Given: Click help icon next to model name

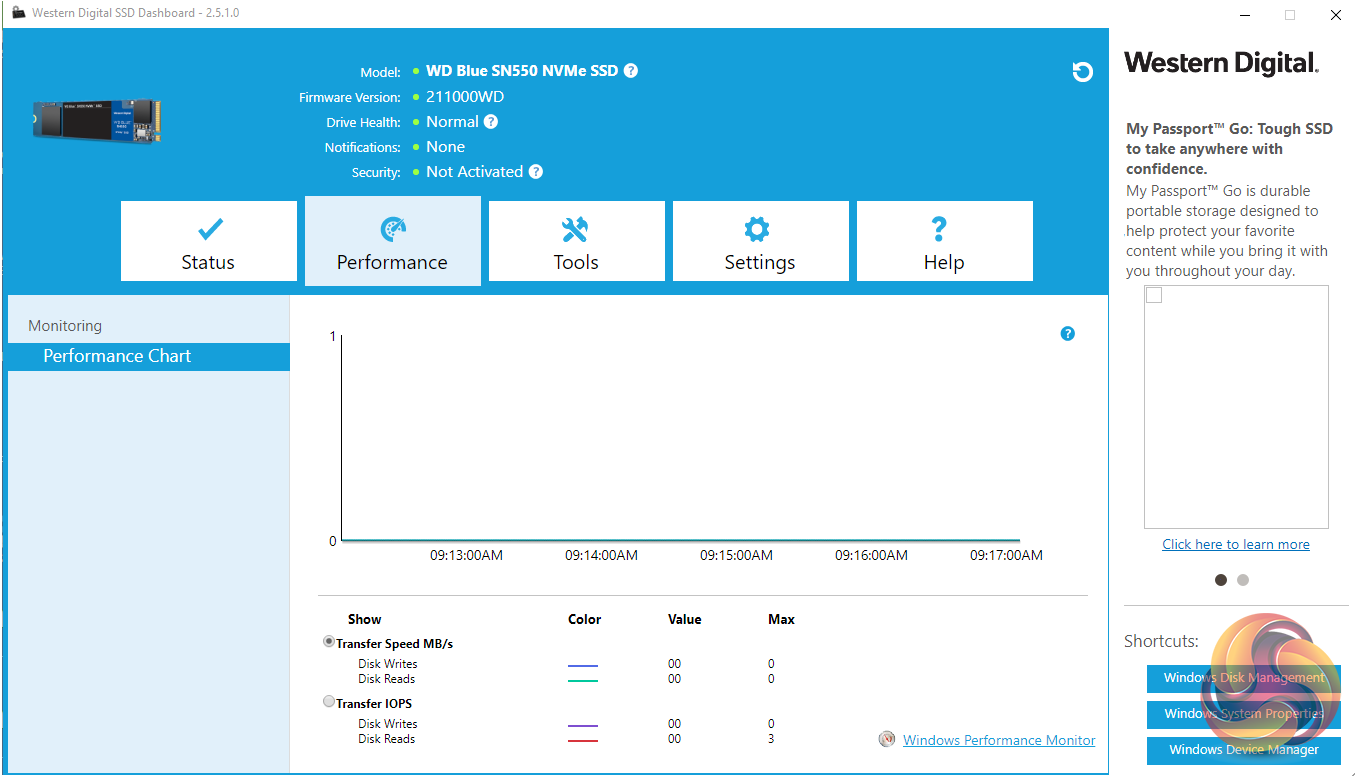Looking at the screenshot, I should (630, 71).
